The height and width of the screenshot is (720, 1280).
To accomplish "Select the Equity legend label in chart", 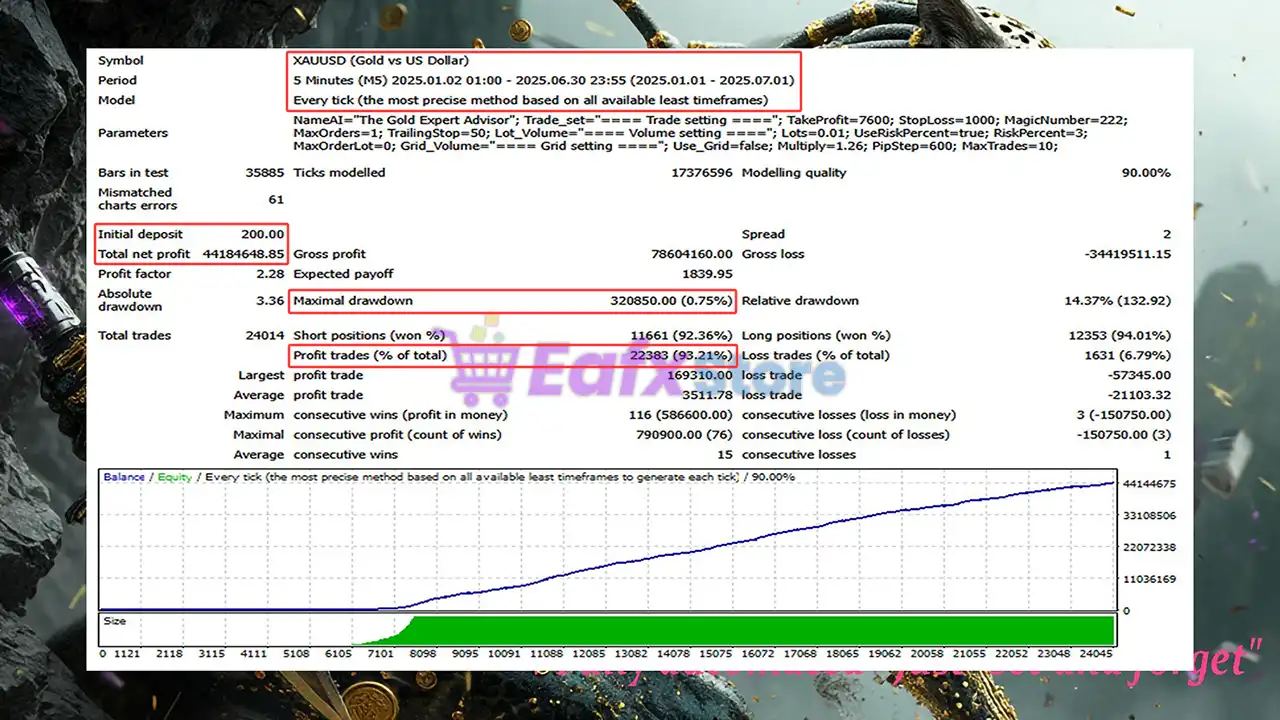I will 174,477.
